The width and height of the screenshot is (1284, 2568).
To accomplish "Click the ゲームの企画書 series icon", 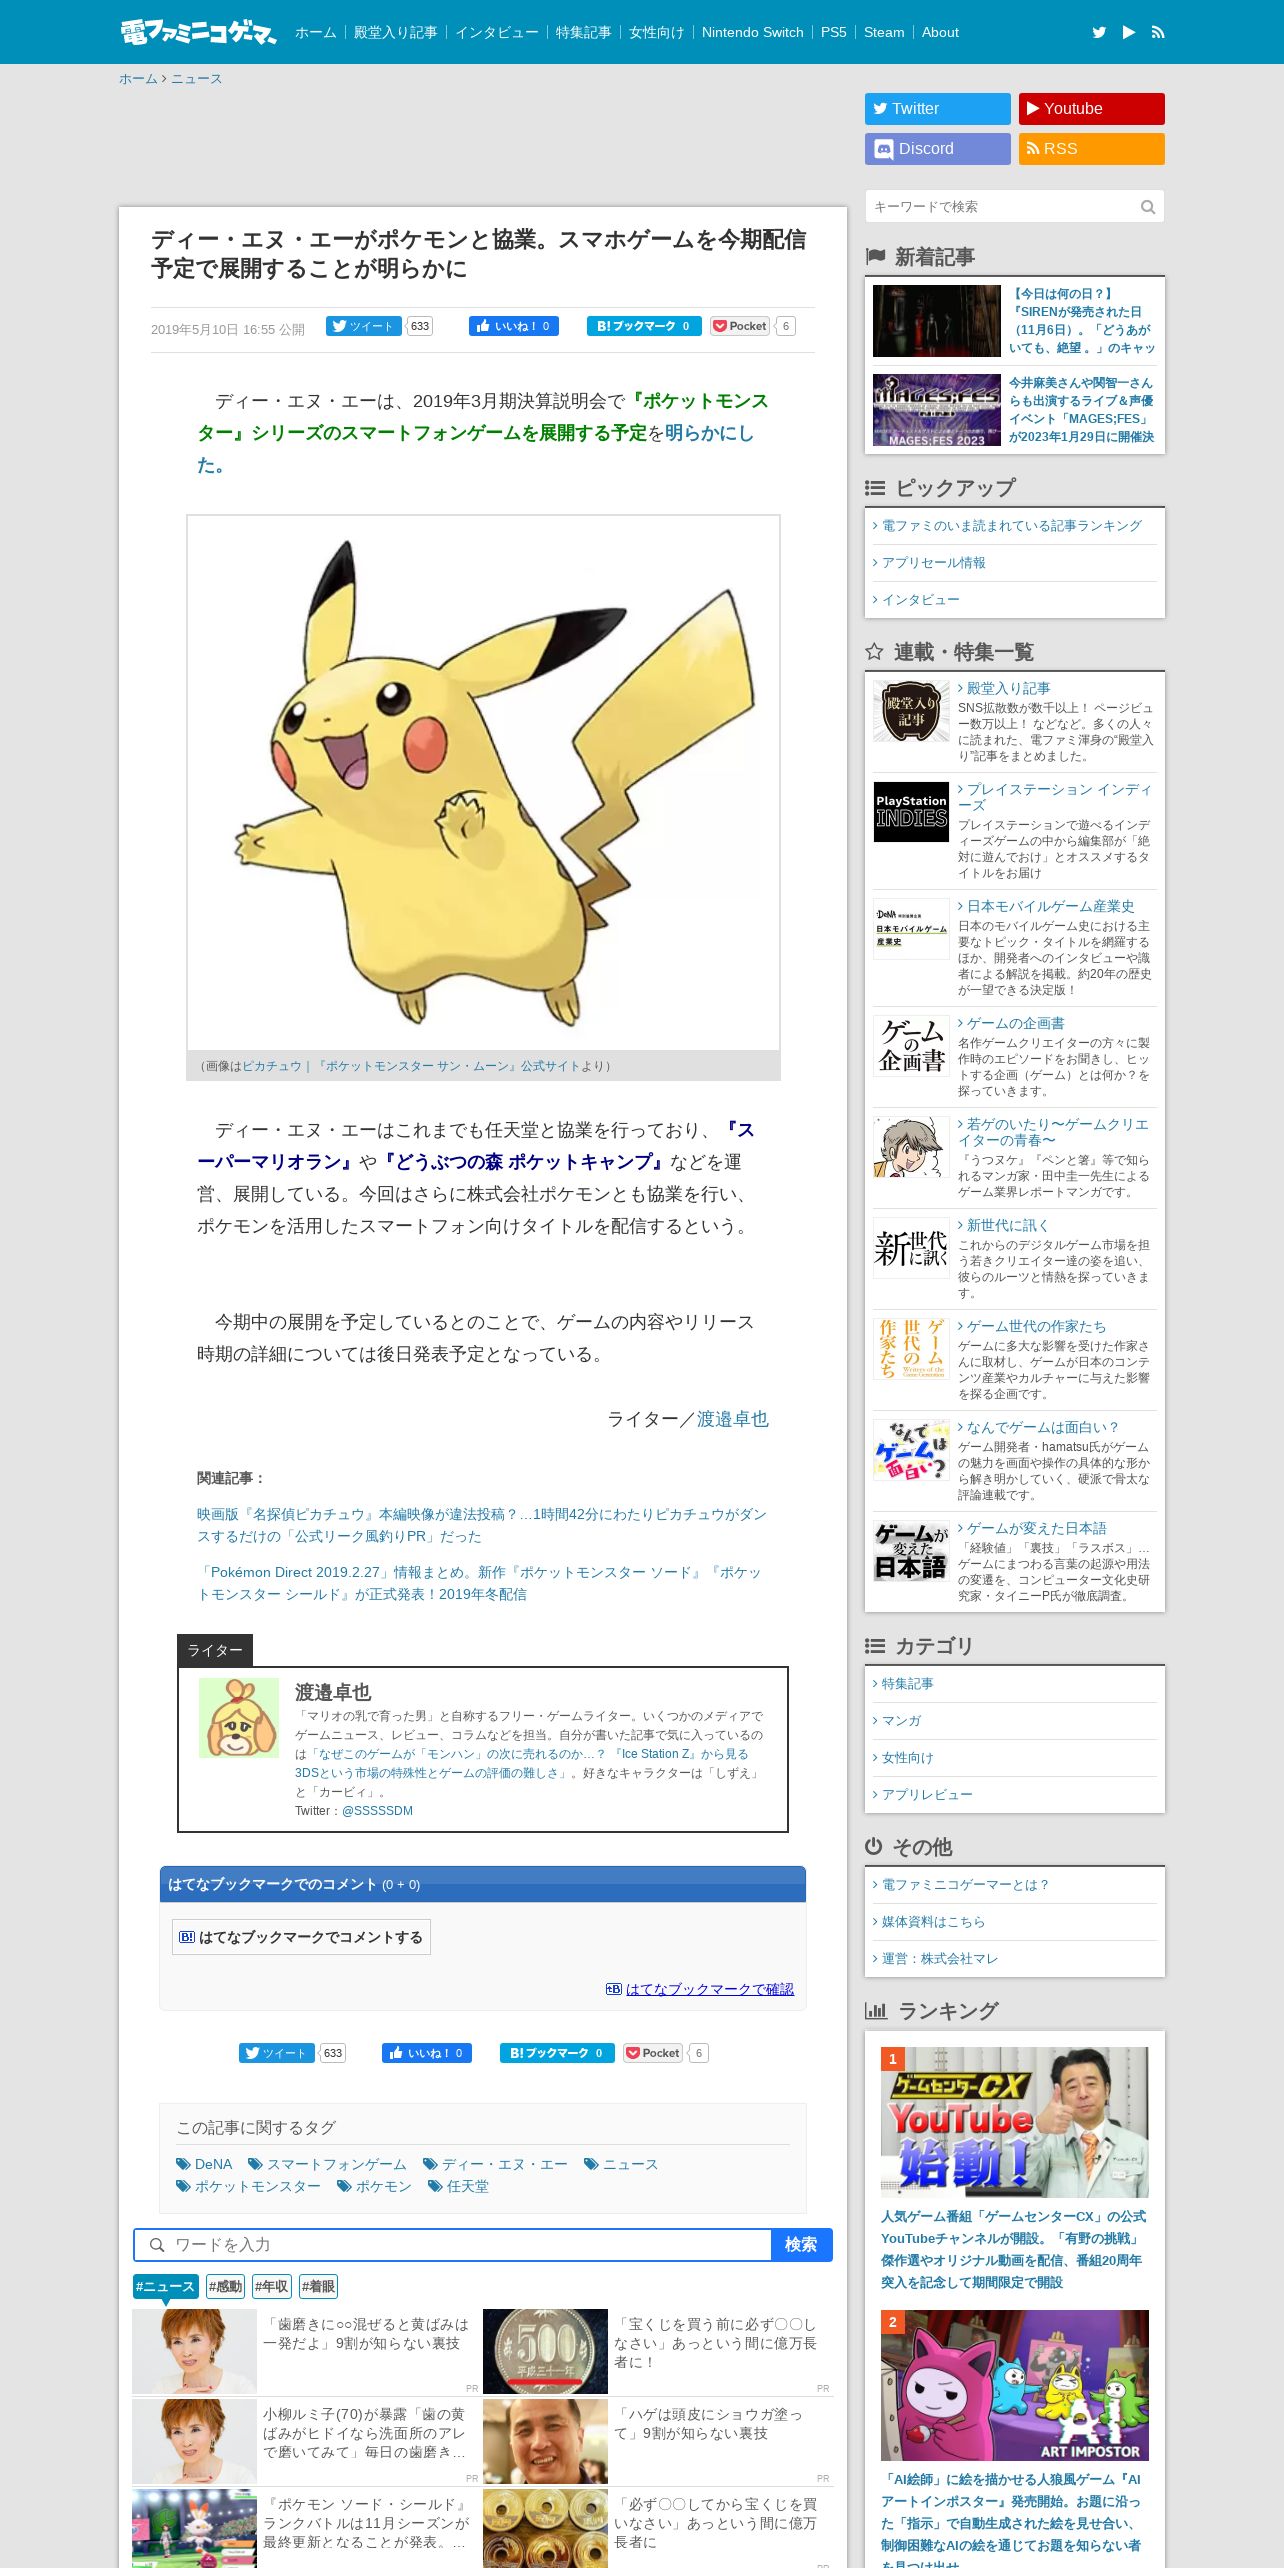I will (911, 1046).
